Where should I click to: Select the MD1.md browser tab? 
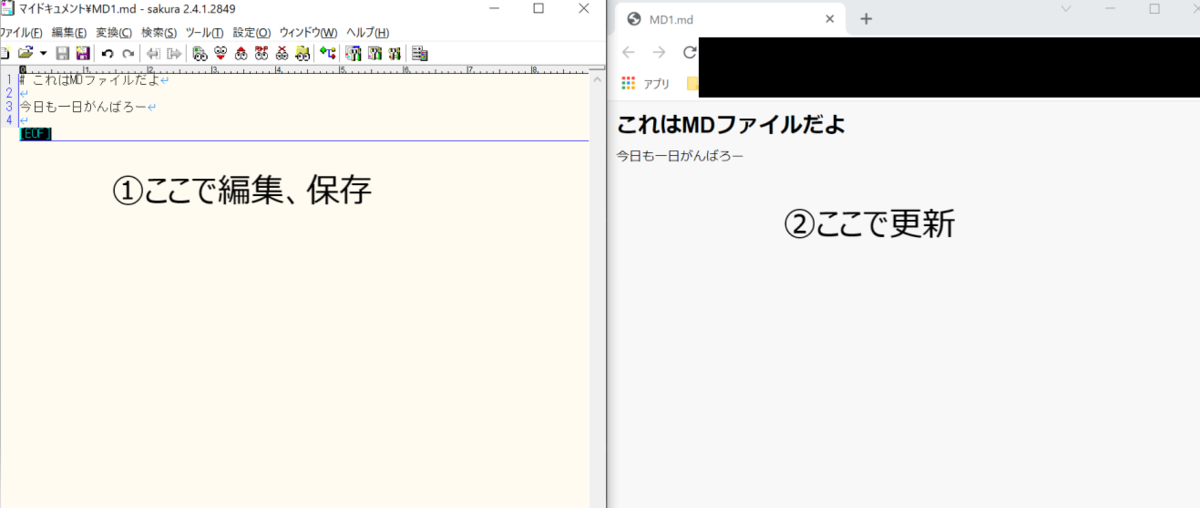pos(730,19)
